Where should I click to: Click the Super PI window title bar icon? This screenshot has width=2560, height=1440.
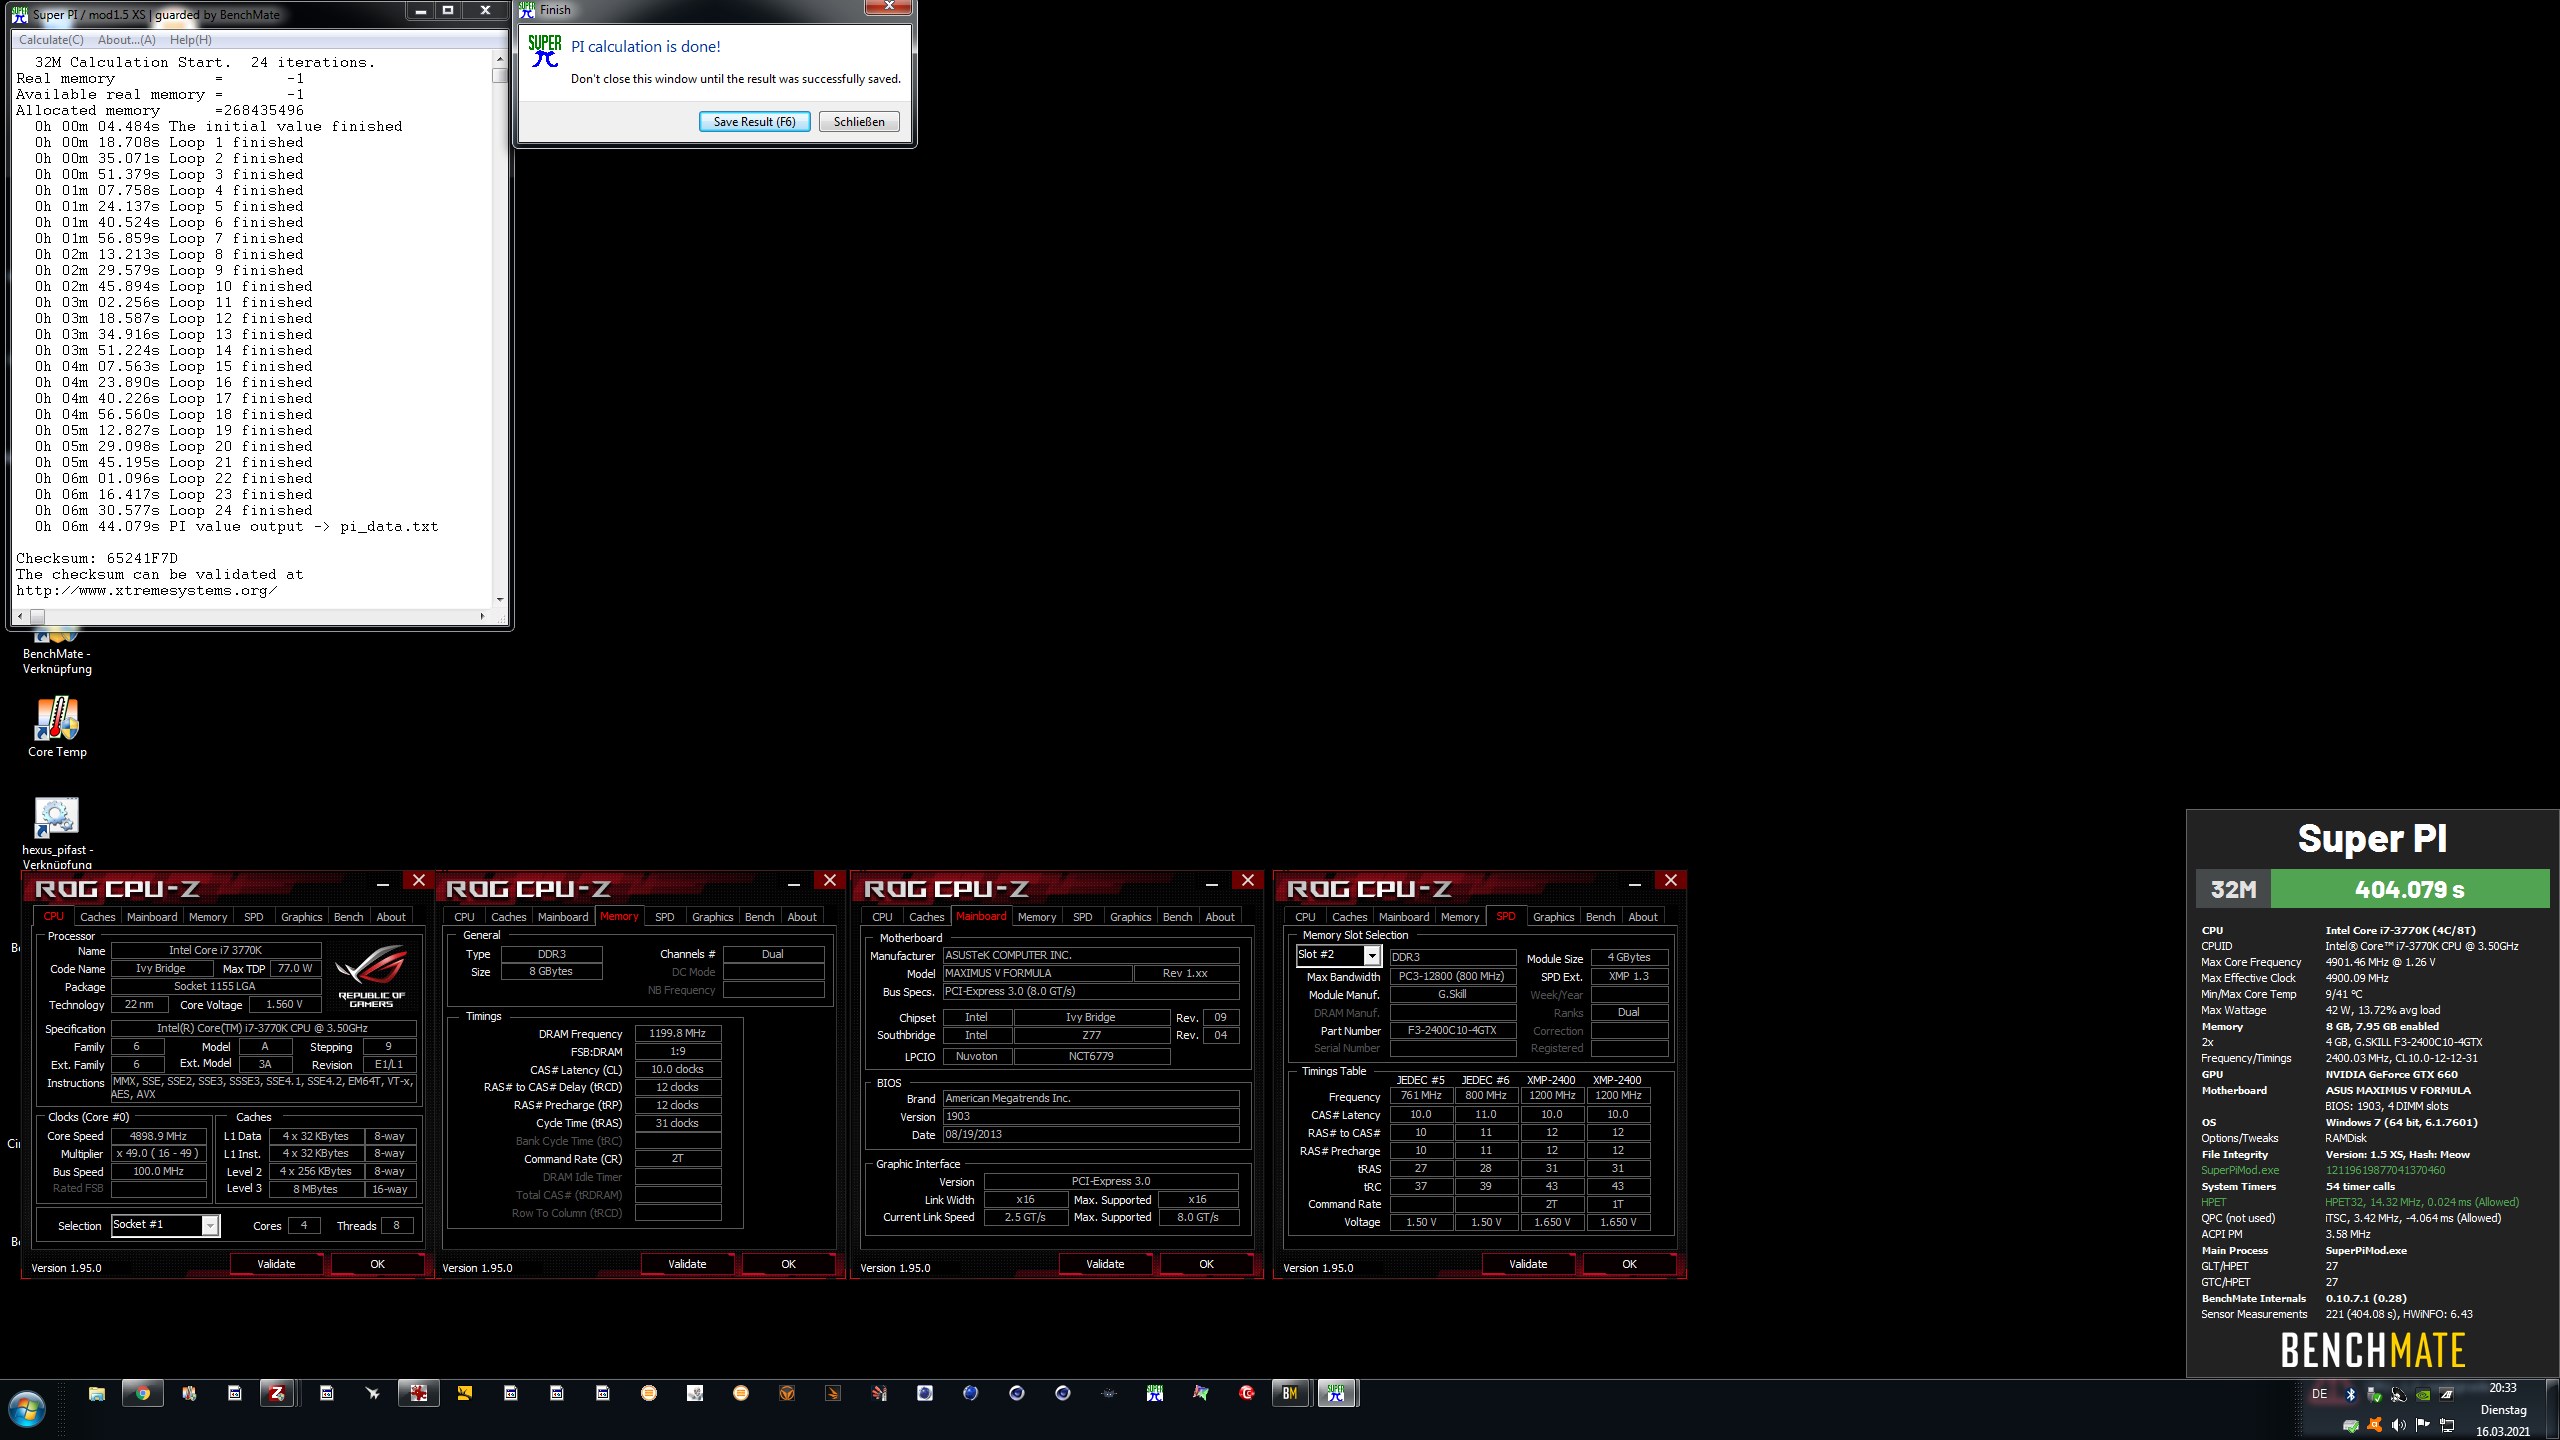tap(19, 14)
